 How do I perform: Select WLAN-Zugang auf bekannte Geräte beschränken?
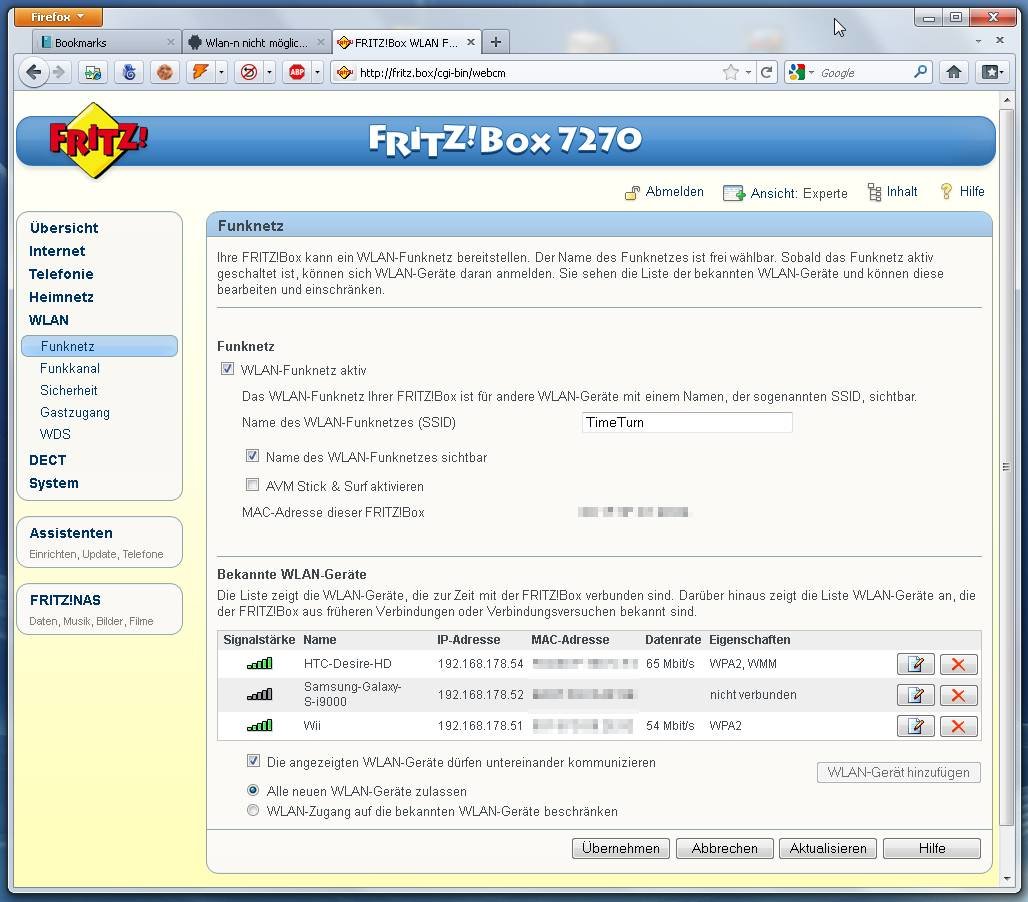[x=253, y=810]
